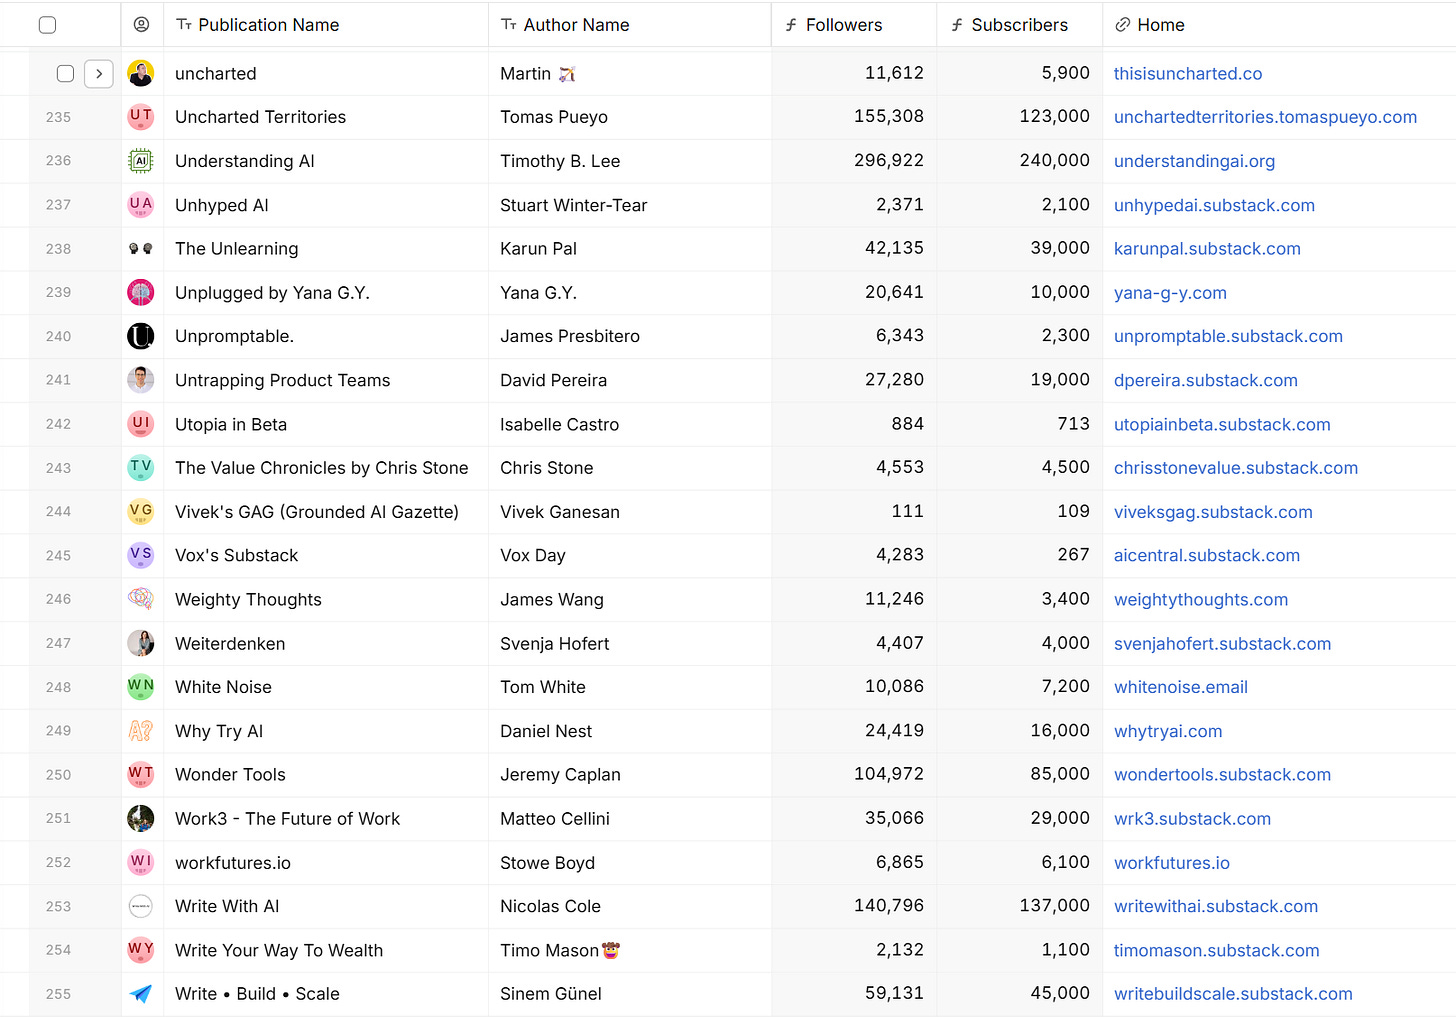Click the Why Try AI logo icon

pos(141,731)
